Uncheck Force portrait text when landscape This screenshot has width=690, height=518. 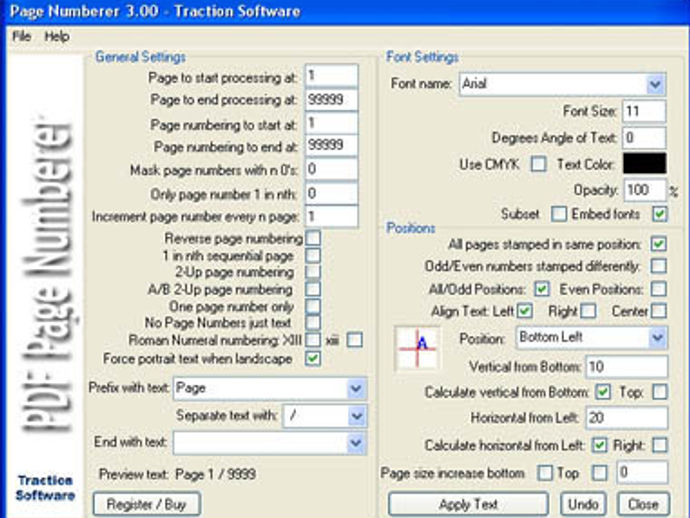tap(313, 358)
